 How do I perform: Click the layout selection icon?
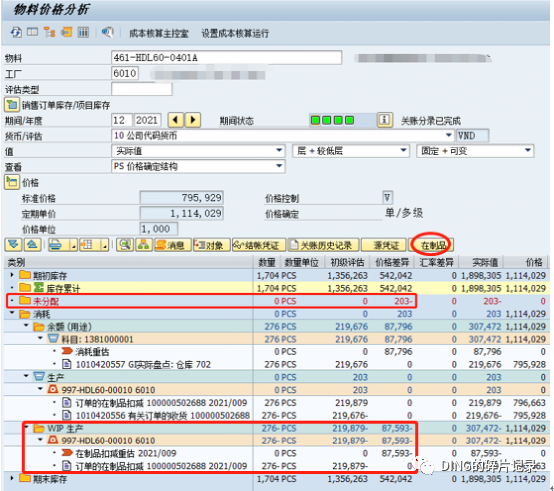coord(87,244)
